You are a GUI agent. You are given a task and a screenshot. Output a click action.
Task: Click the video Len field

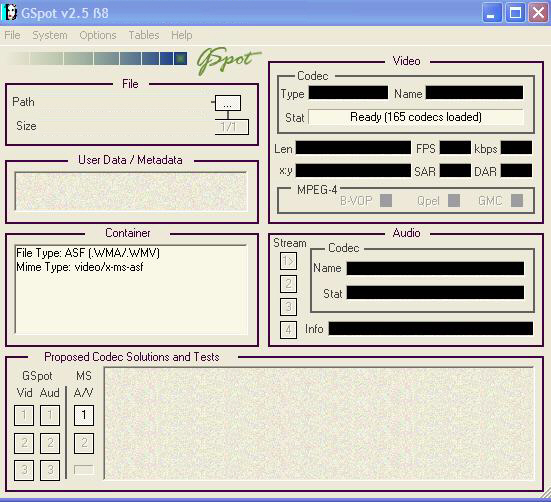(353, 148)
